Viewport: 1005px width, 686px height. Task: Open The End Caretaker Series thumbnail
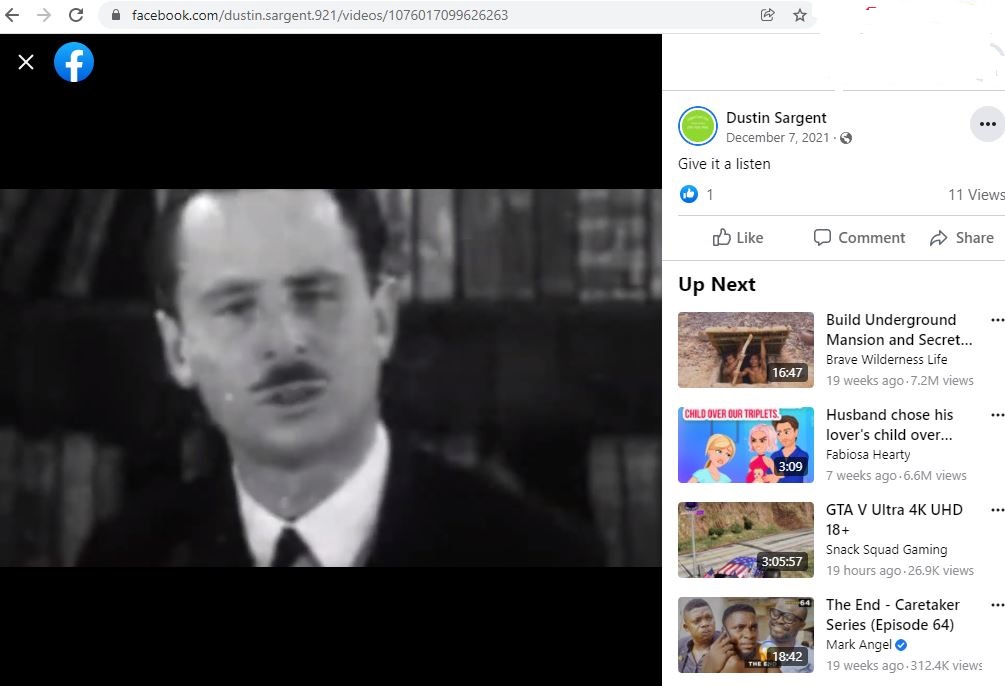click(746, 635)
